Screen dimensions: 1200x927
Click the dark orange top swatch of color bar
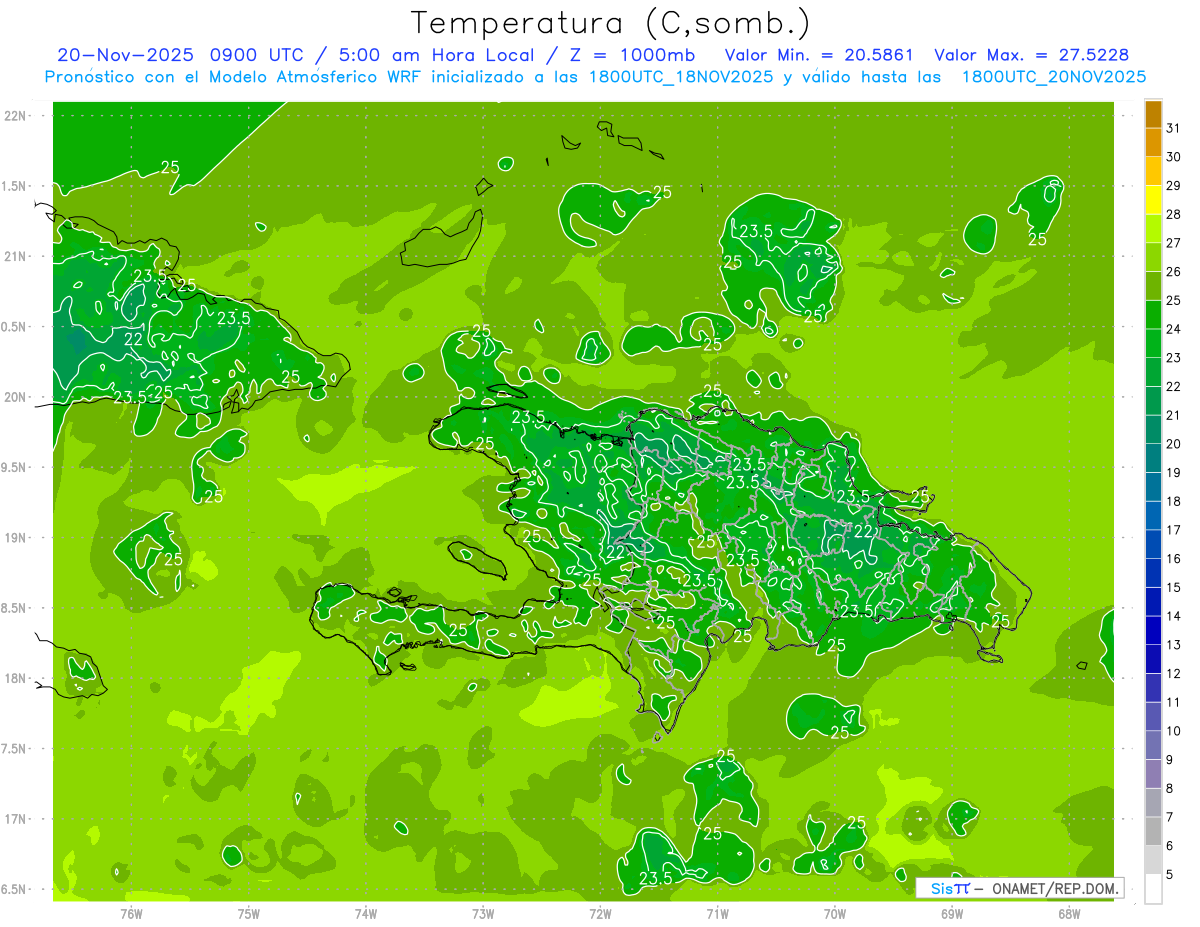[x=1153, y=114]
